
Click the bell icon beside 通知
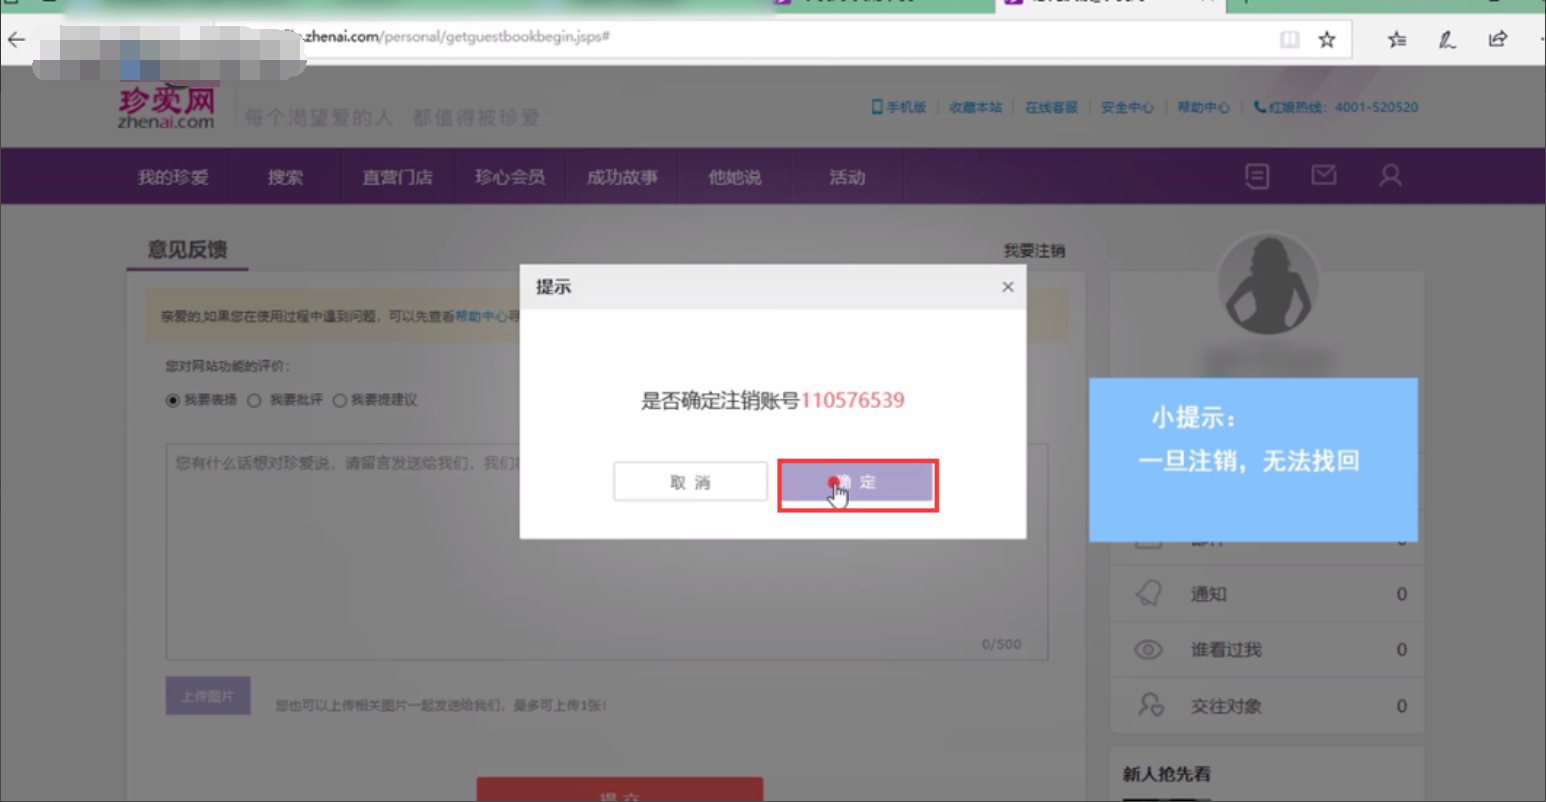[1147, 593]
